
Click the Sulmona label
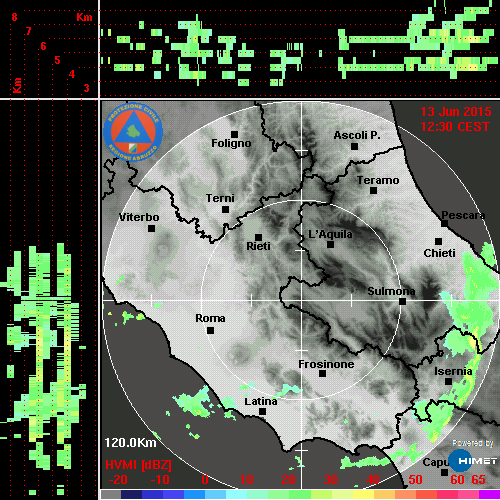[x=391, y=291]
